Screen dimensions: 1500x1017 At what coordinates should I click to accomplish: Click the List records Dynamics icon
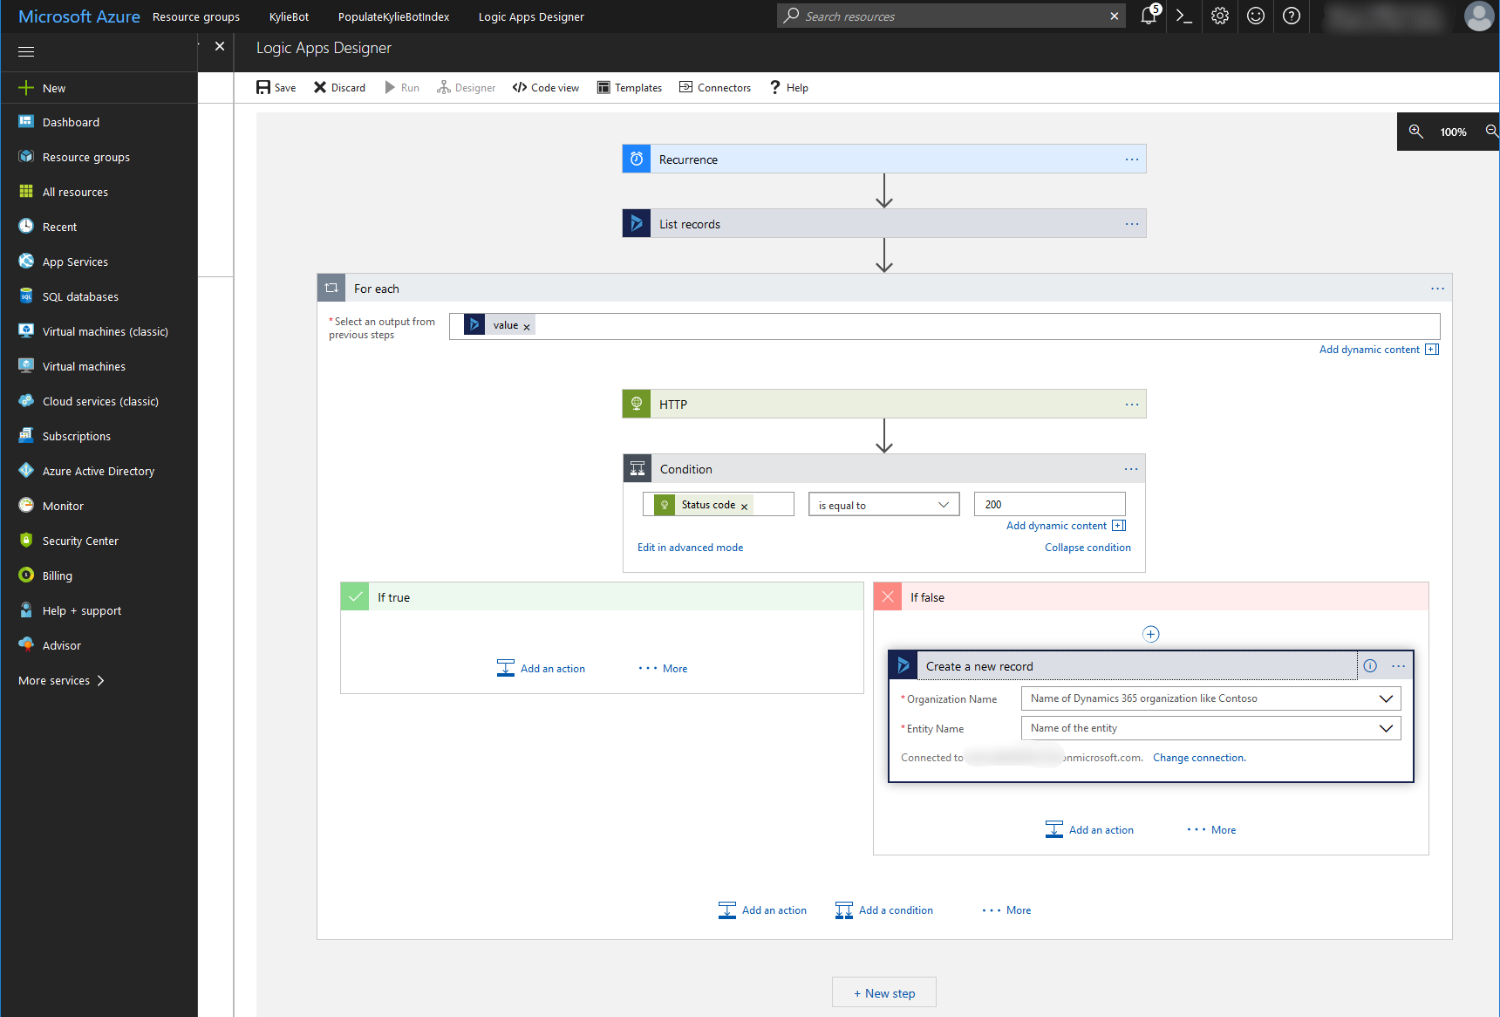[x=636, y=224]
